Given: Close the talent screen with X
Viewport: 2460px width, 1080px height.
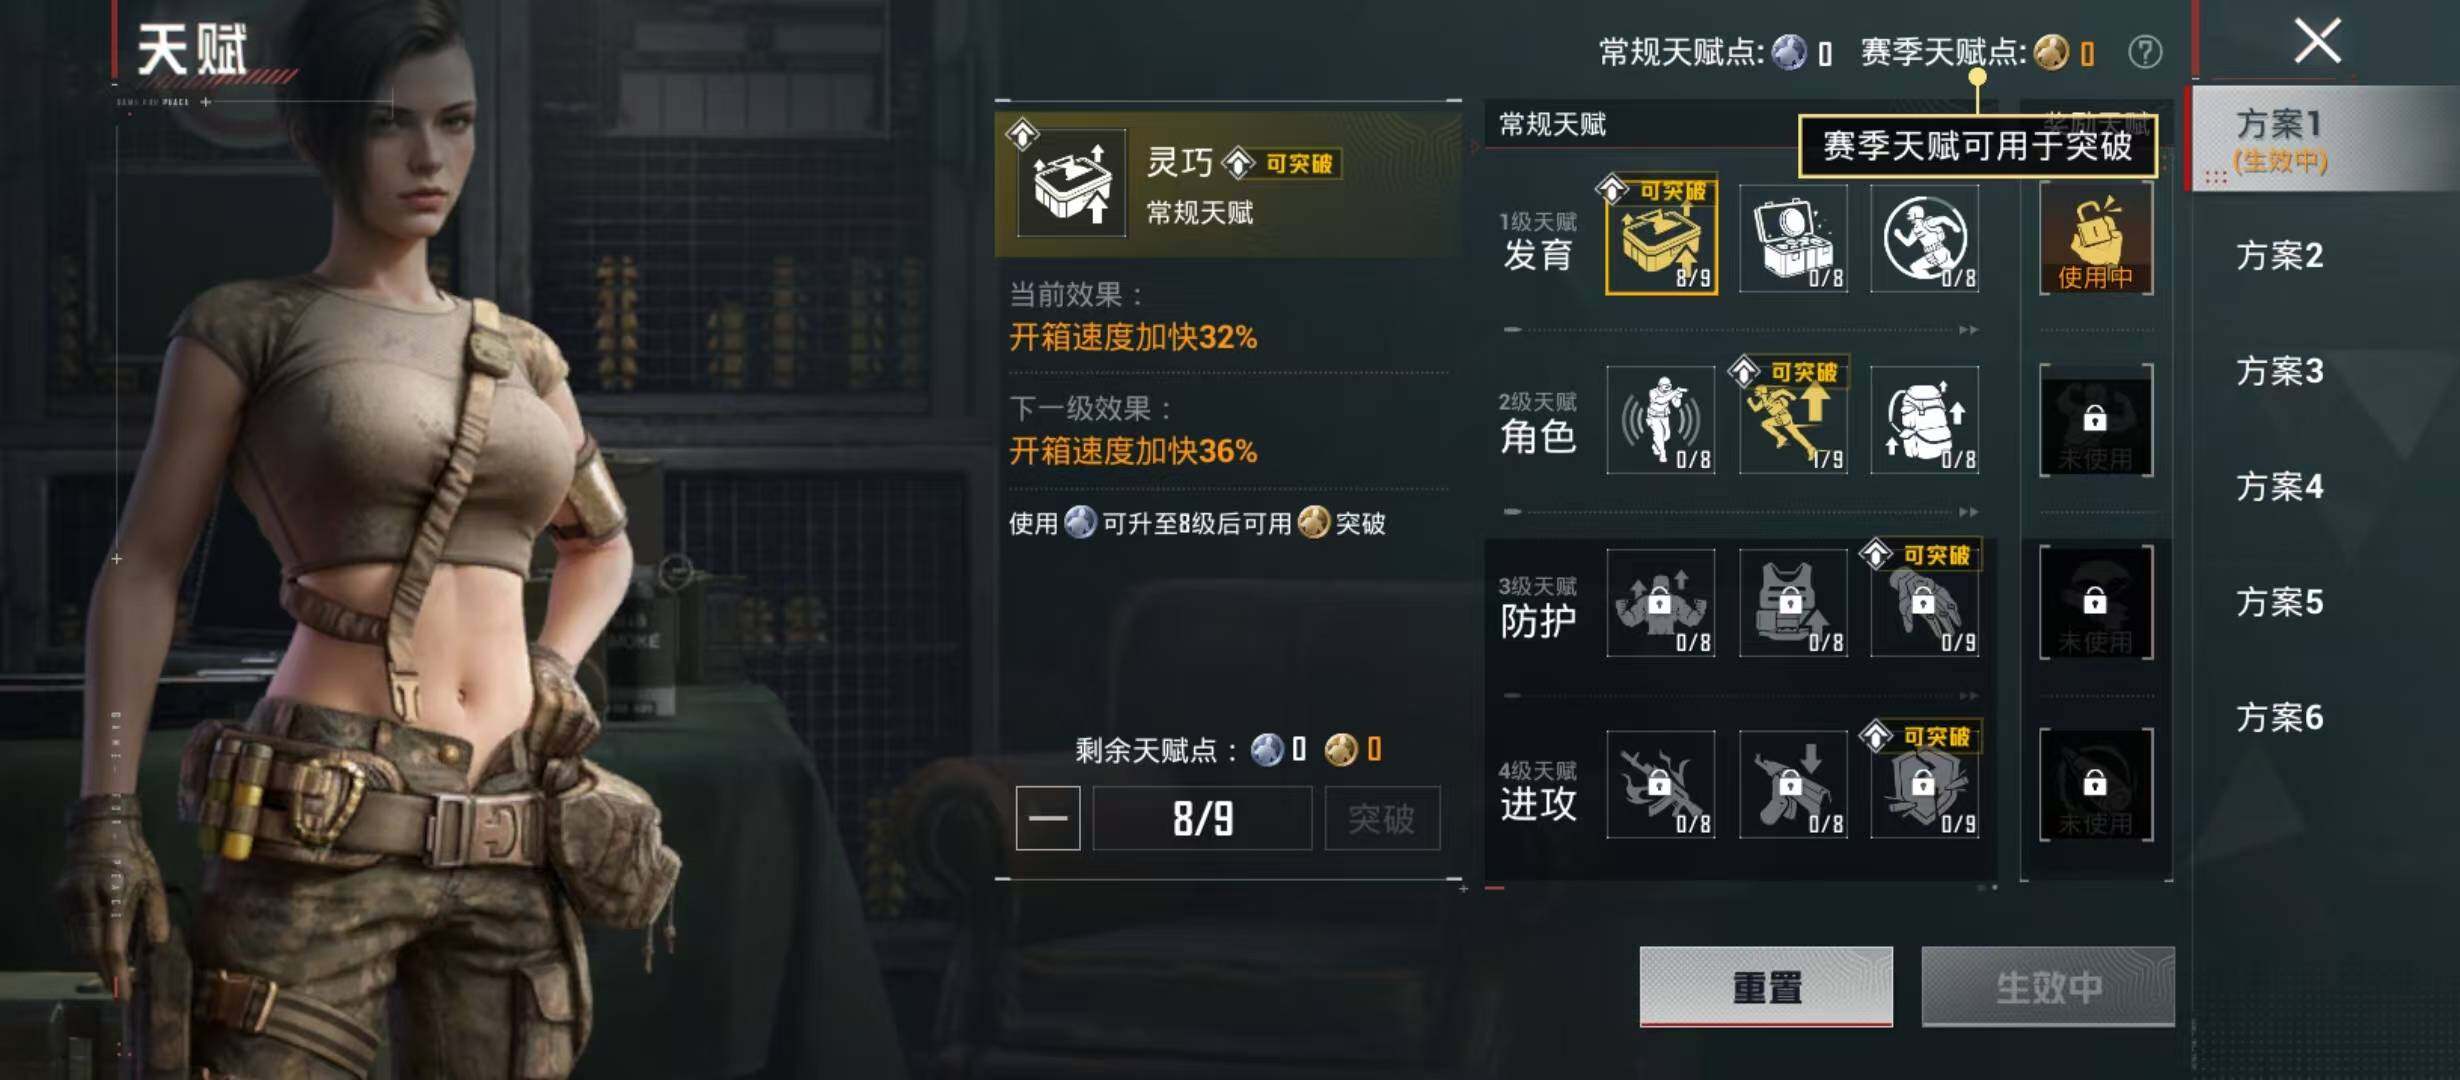Looking at the screenshot, I should tap(2317, 42).
